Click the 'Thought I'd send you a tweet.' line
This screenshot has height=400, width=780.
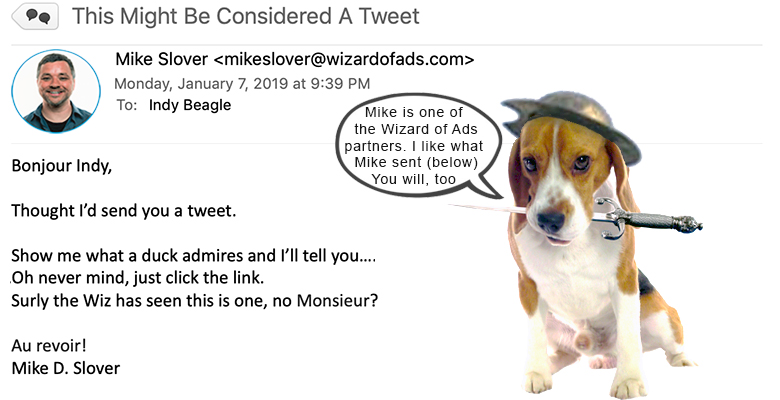tap(123, 210)
